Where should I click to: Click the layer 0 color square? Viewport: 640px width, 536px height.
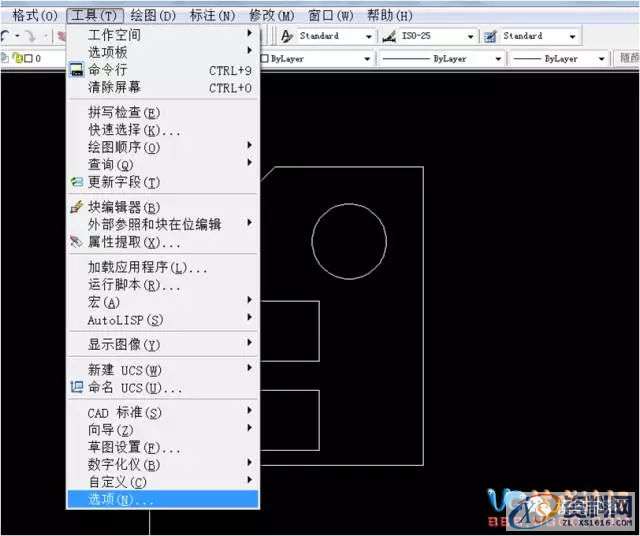29,59
